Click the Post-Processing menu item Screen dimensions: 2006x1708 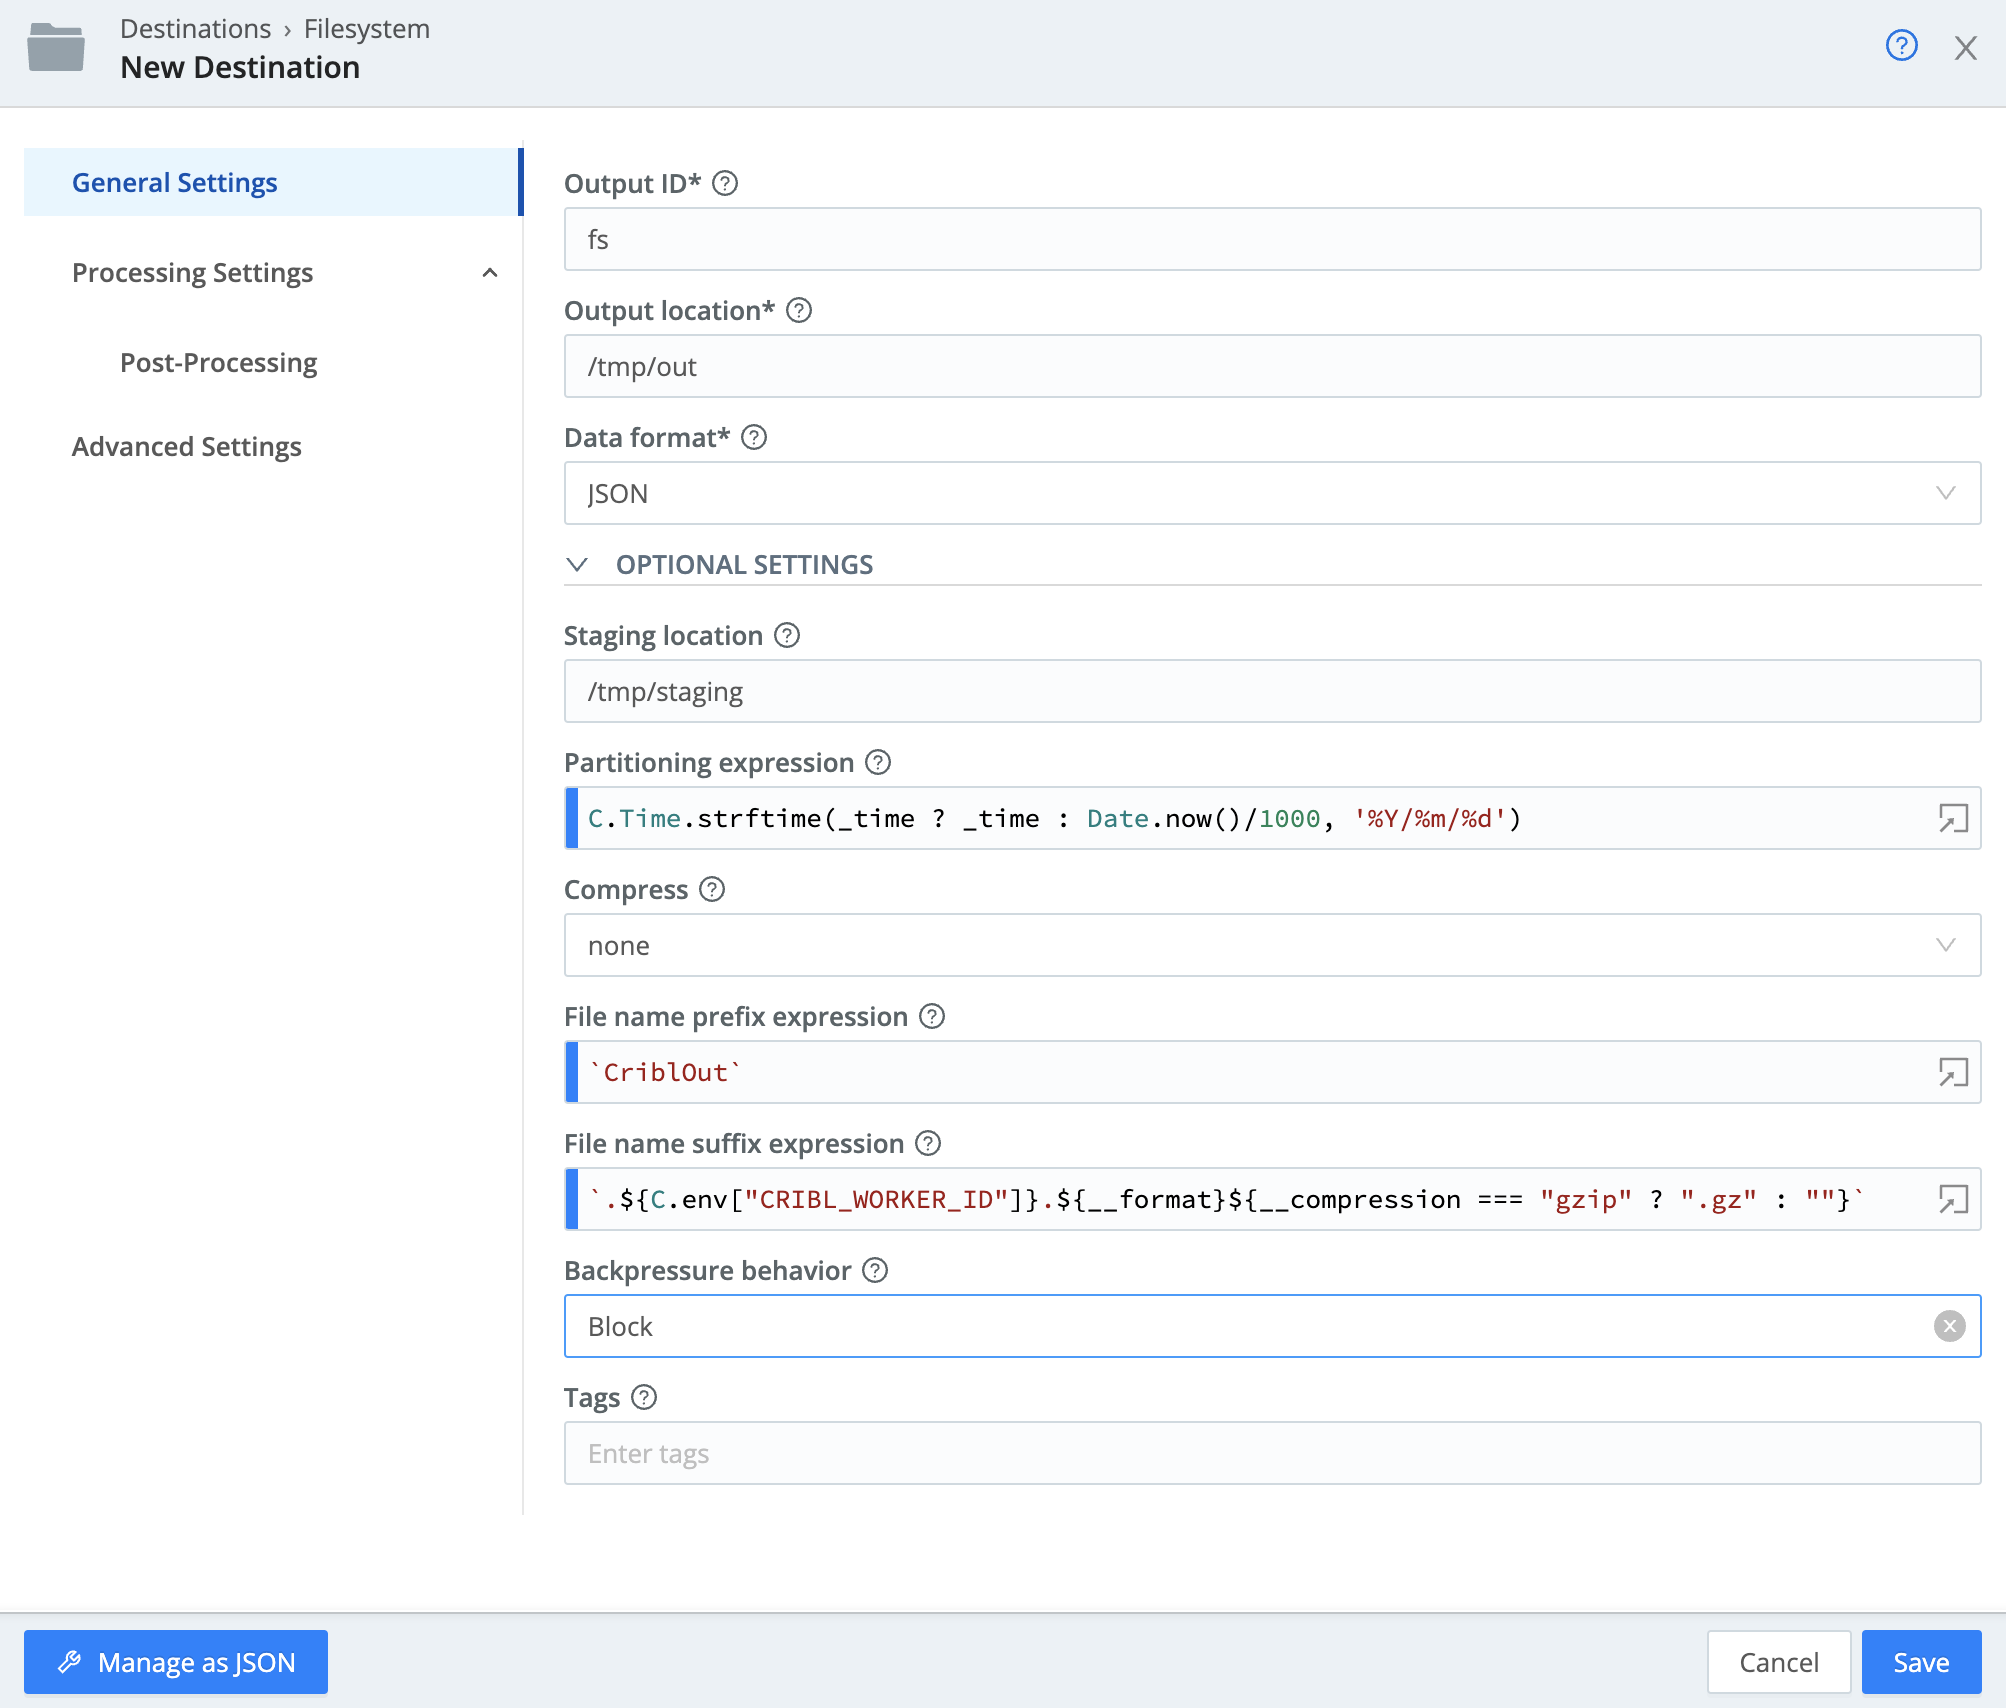(217, 361)
